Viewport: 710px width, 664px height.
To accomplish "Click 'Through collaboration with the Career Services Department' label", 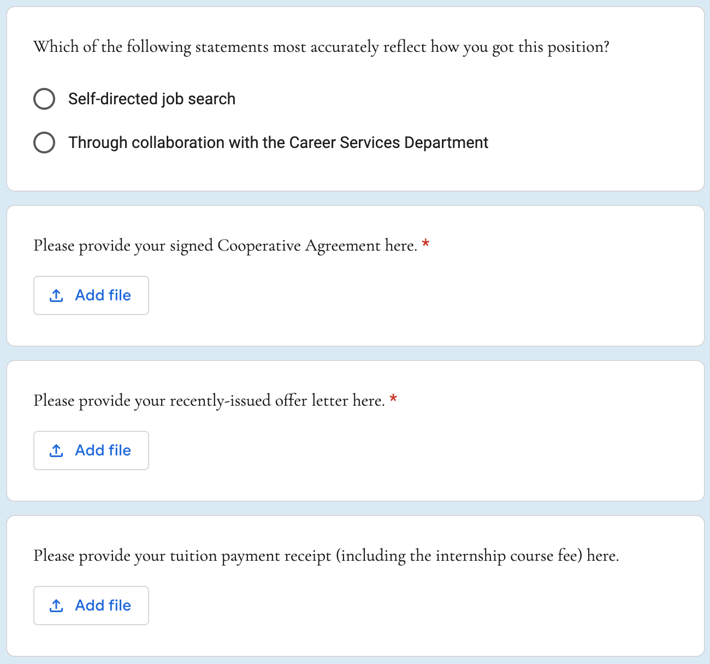I will tap(278, 143).
